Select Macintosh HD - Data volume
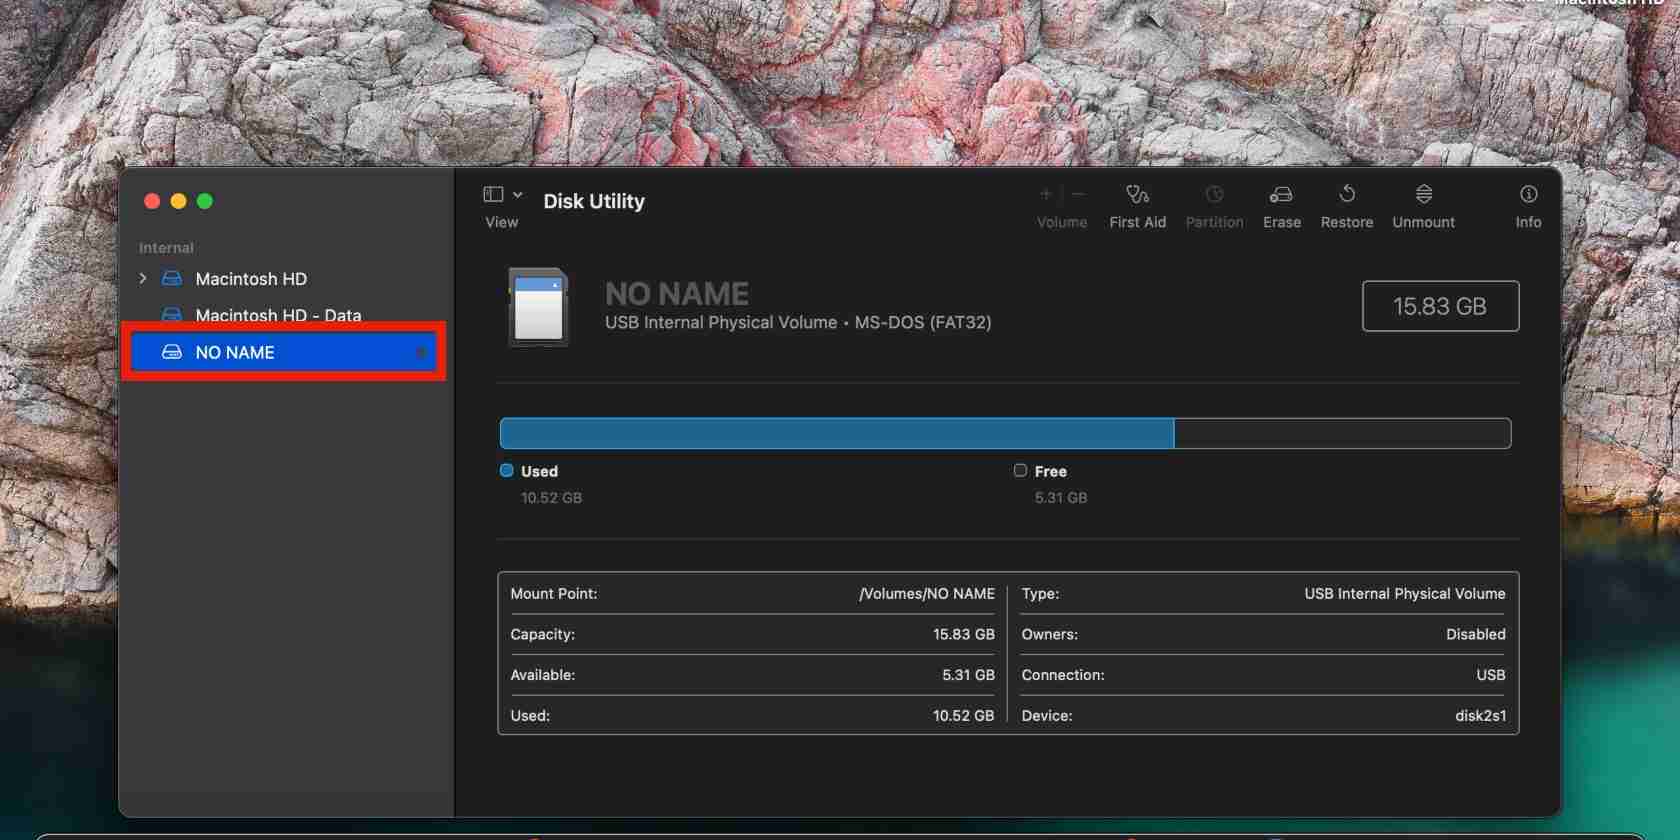The height and width of the screenshot is (840, 1680). pos(278,315)
